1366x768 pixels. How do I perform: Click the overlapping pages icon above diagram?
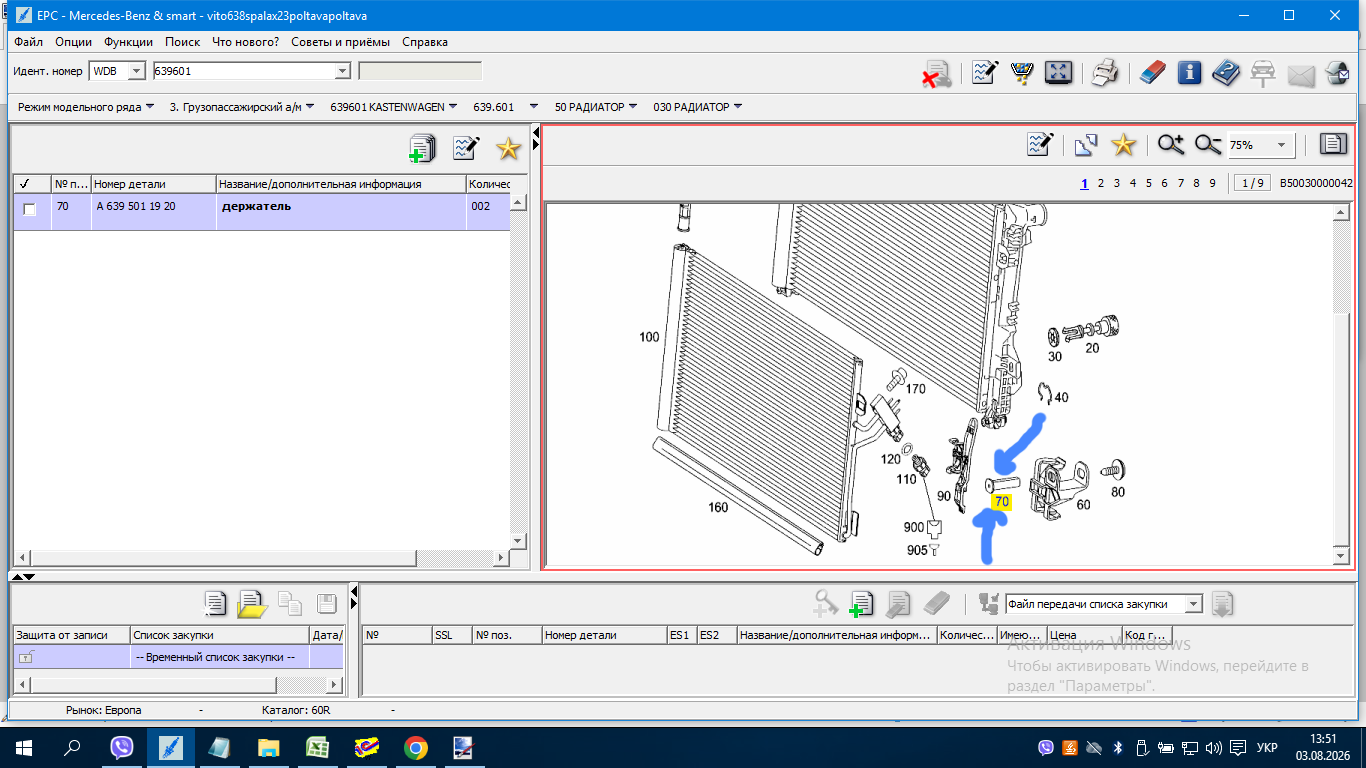click(x=1086, y=145)
